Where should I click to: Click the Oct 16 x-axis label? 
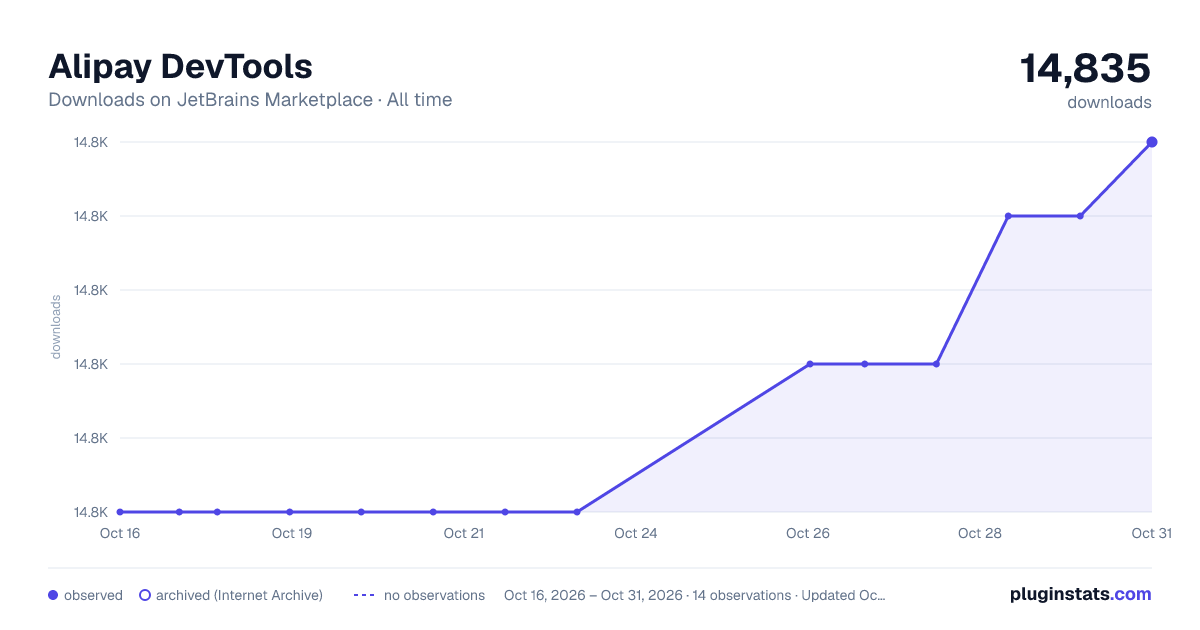pyautogui.click(x=120, y=533)
